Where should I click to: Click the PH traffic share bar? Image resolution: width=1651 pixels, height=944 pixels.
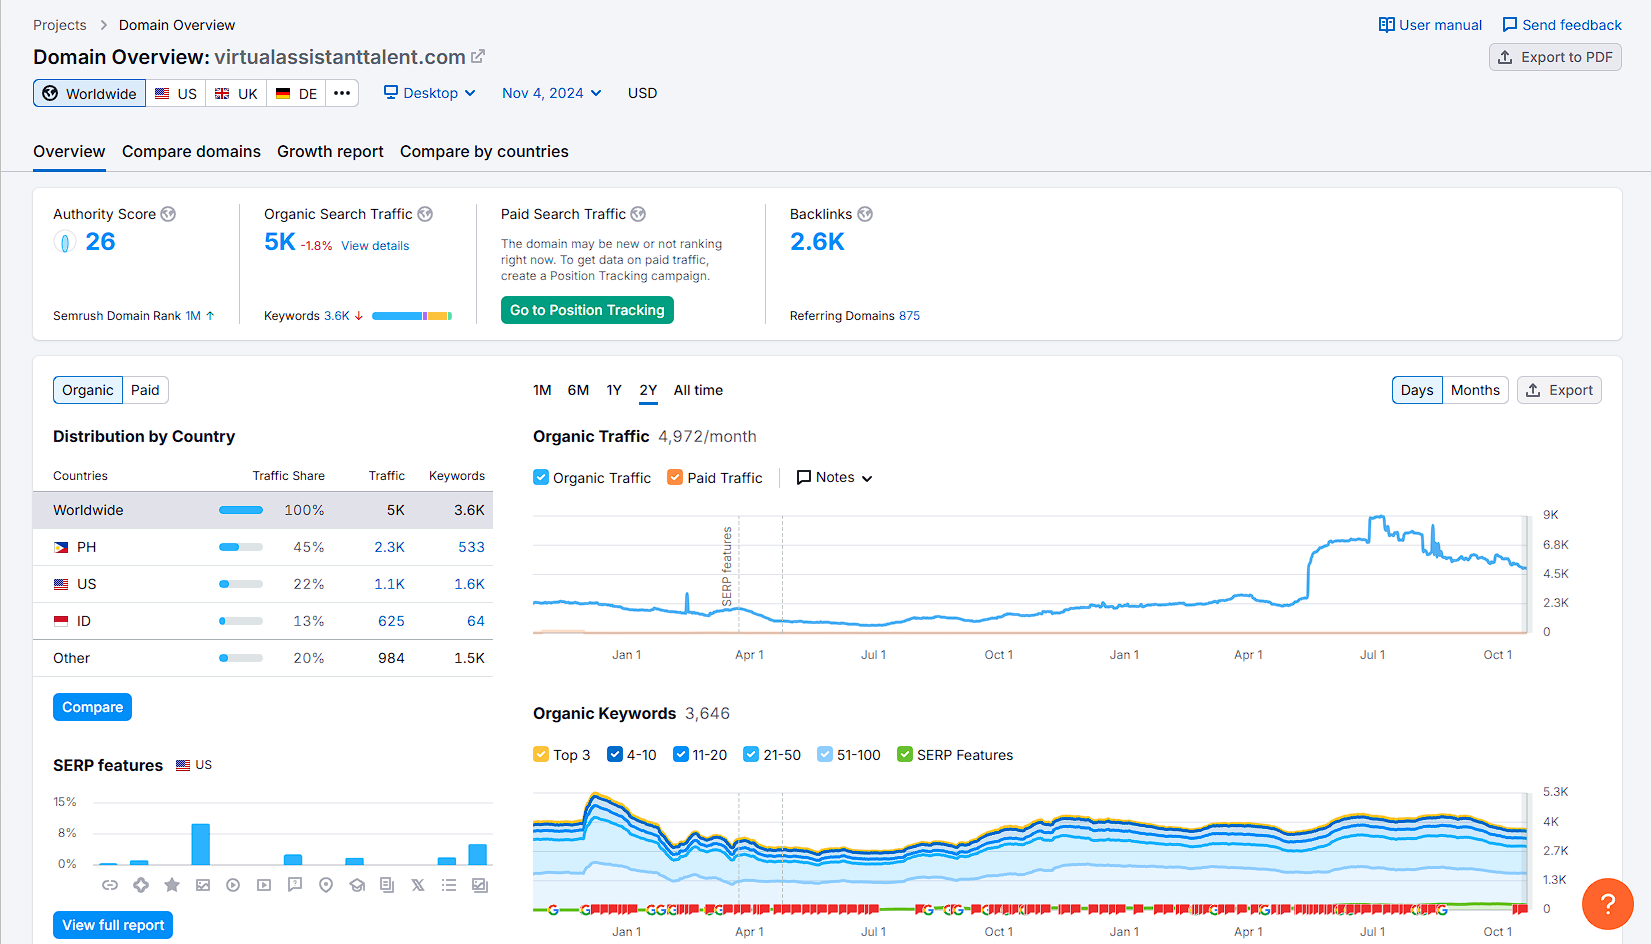point(241,547)
